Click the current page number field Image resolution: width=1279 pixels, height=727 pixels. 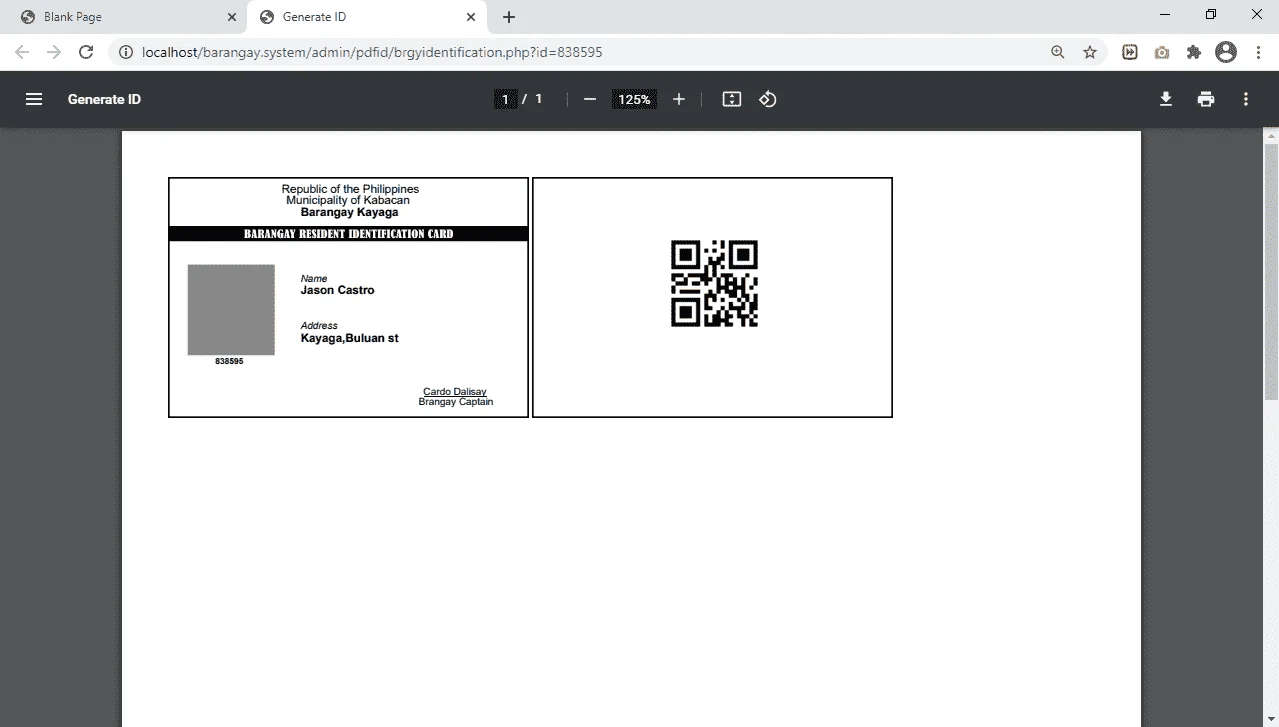[506, 99]
